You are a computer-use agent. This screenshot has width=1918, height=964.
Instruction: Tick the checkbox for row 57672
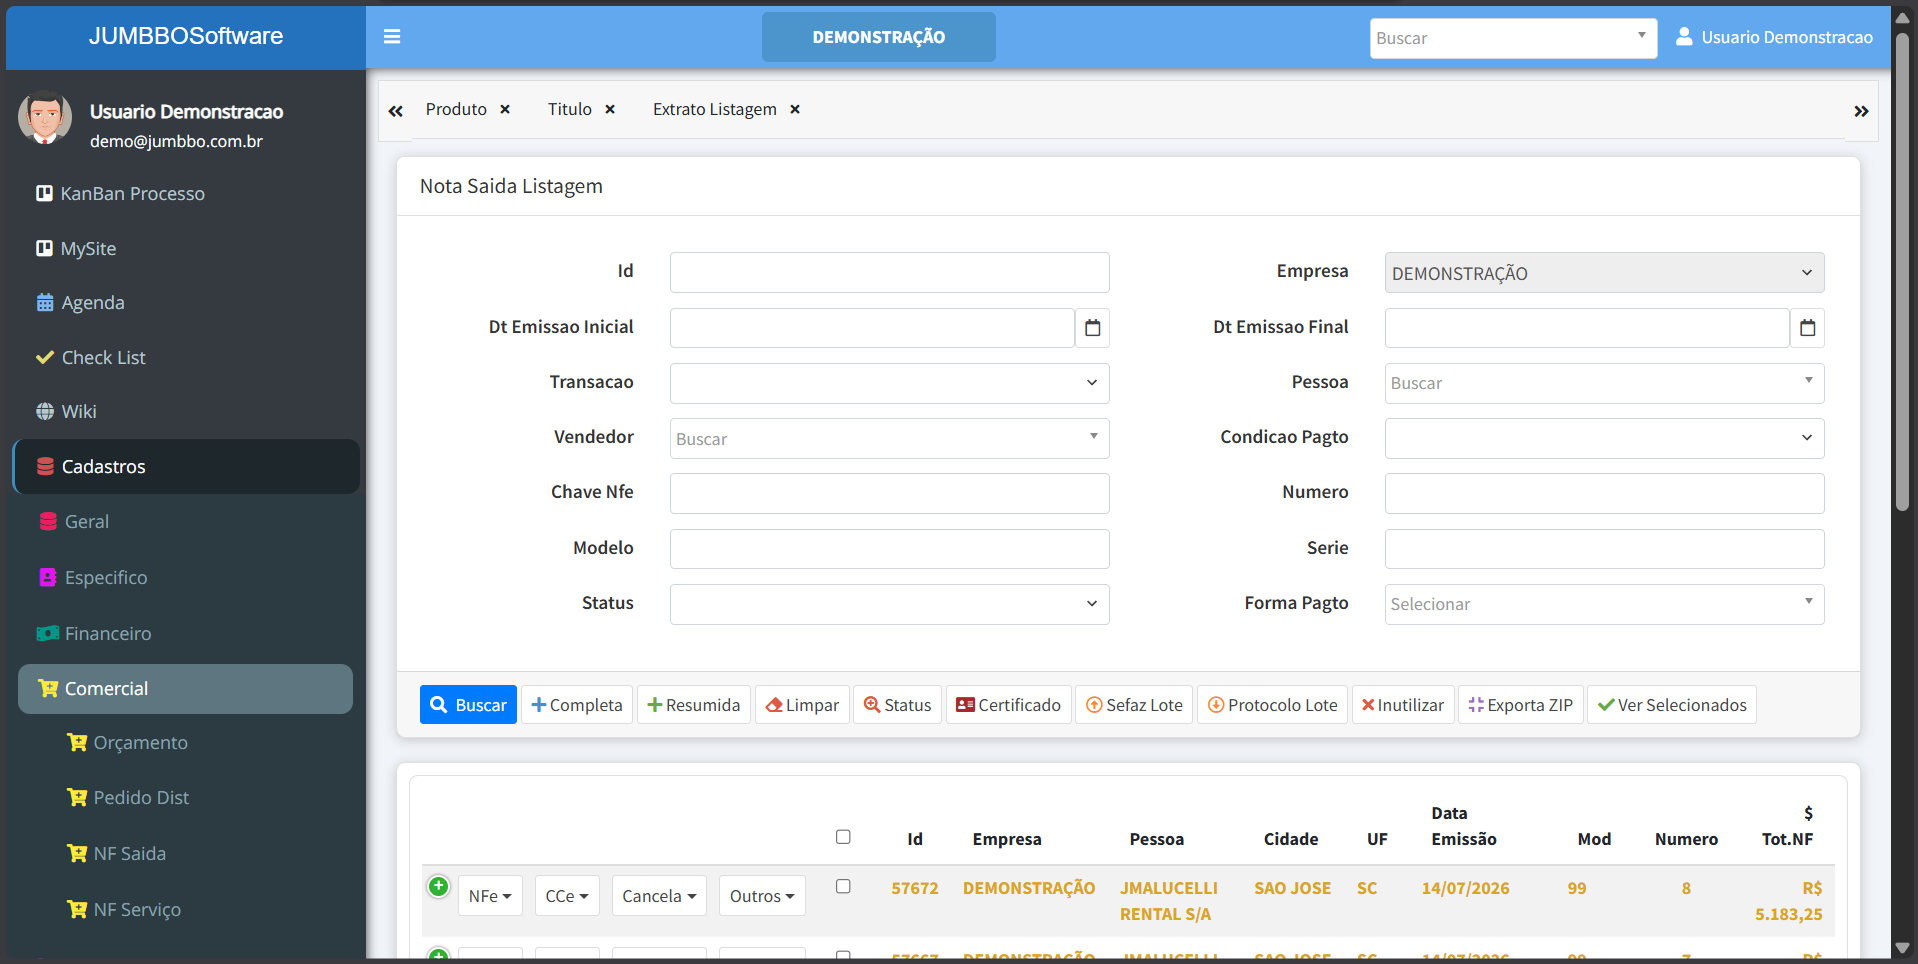pyautogui.click(x=843, y=887)
